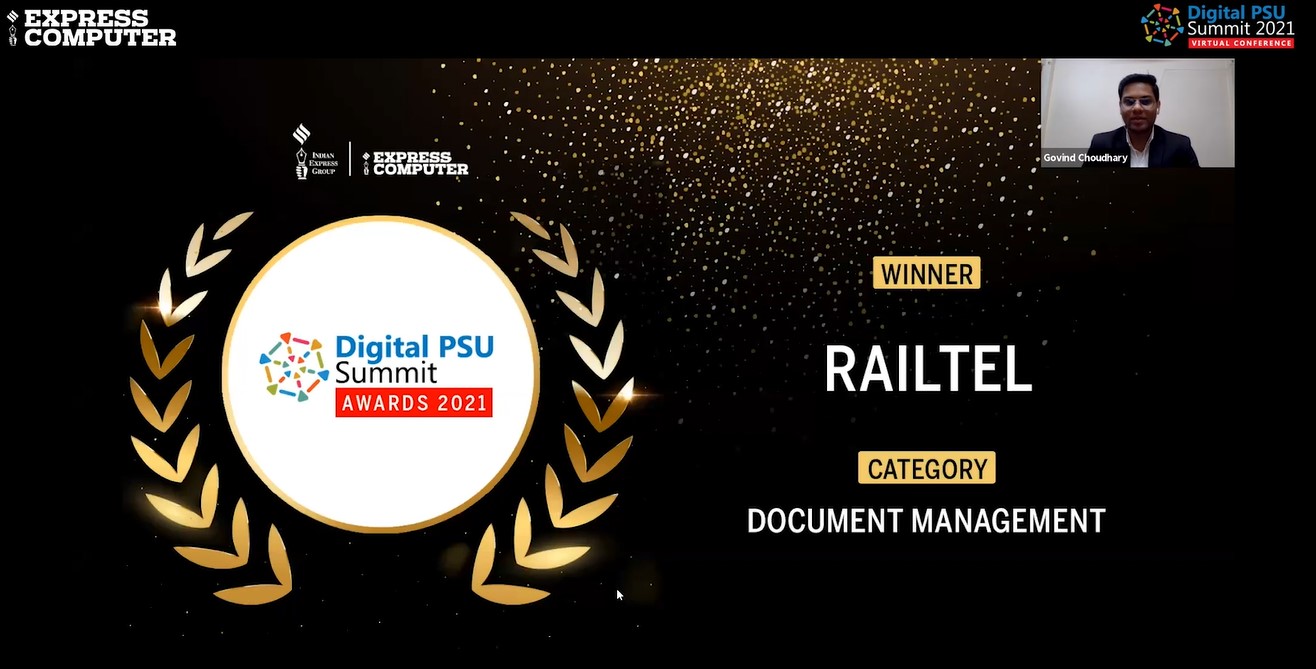1316x669 pixels.
Task: Select the RAILTEL winner text
Action: 927,369
